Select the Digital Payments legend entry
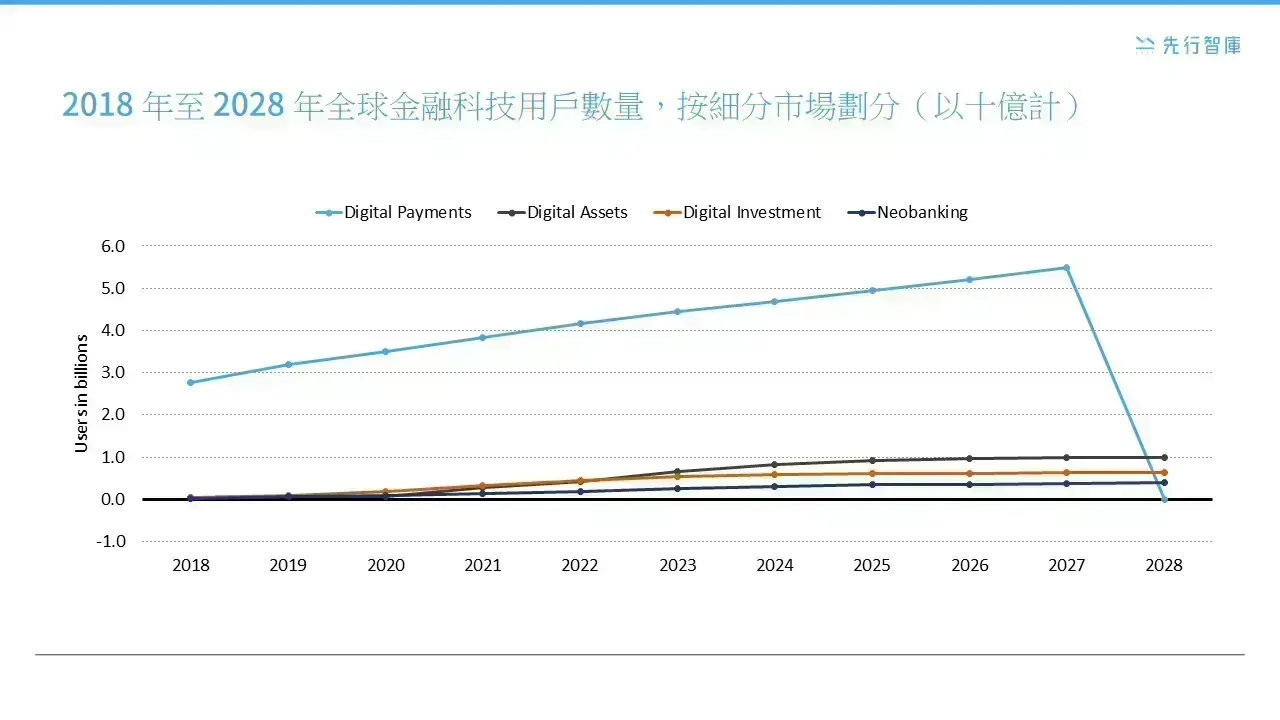The height and width of the screenshot is (720, 1280). [x=393, y=212]
